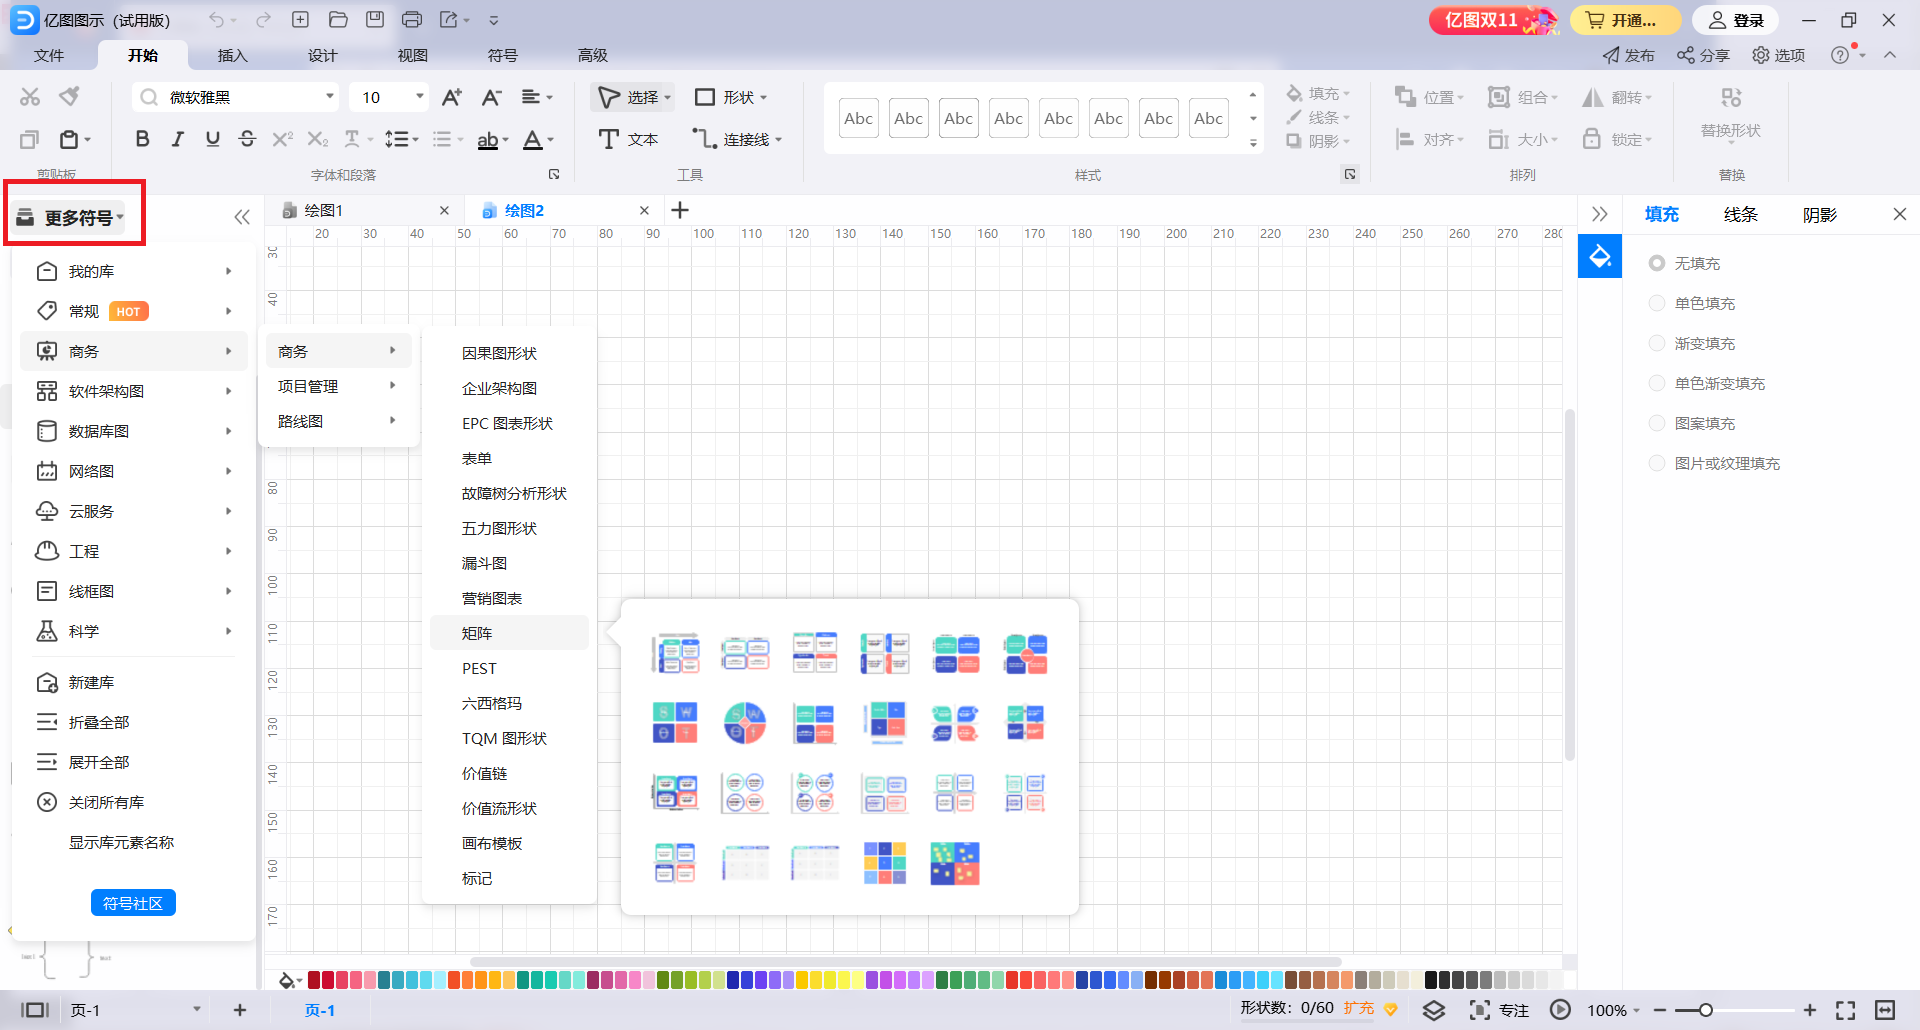Screen dimensions: 1920x1030
Task: Choose 新建库 in library menu
Action: tap(91, 682)
